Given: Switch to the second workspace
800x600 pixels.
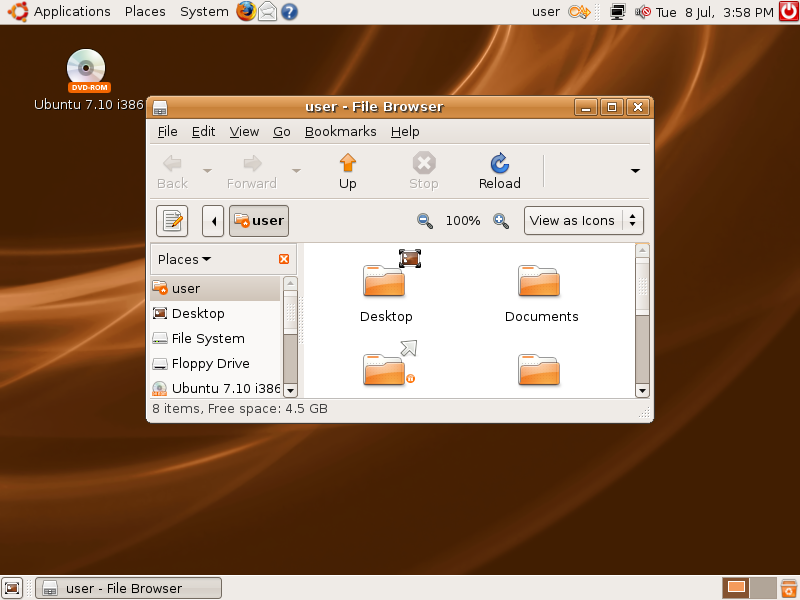Looking at the screenshot, I should click(x=763, y=588).
